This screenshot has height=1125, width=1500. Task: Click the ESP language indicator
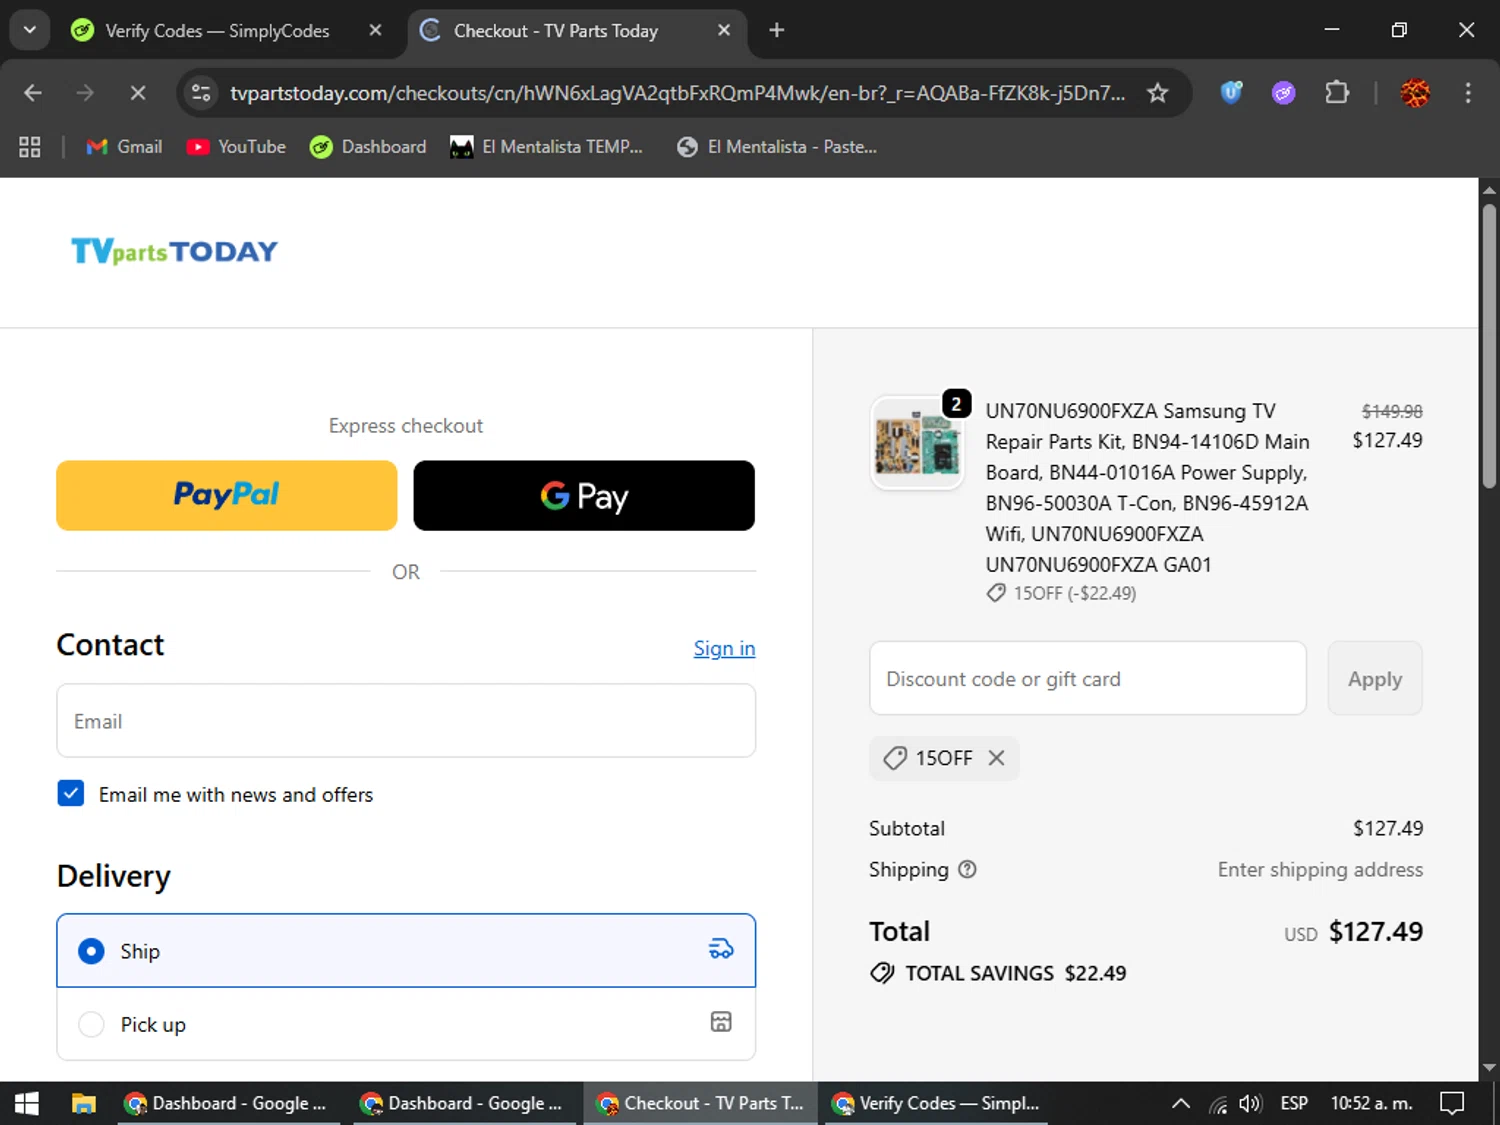pos(1294,1103)
